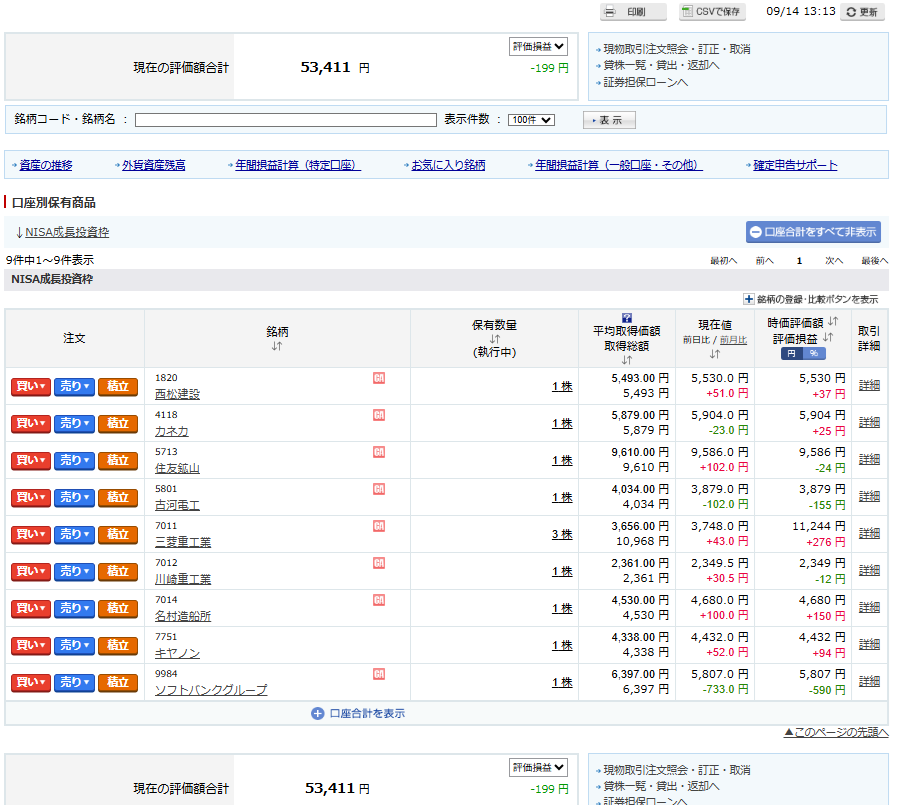897x805 pixels.
Task: Click the 印刷 print button
Action: 633,12
